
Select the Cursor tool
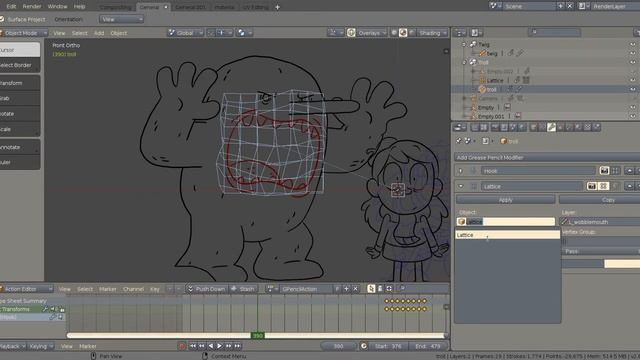pos(20,50)
